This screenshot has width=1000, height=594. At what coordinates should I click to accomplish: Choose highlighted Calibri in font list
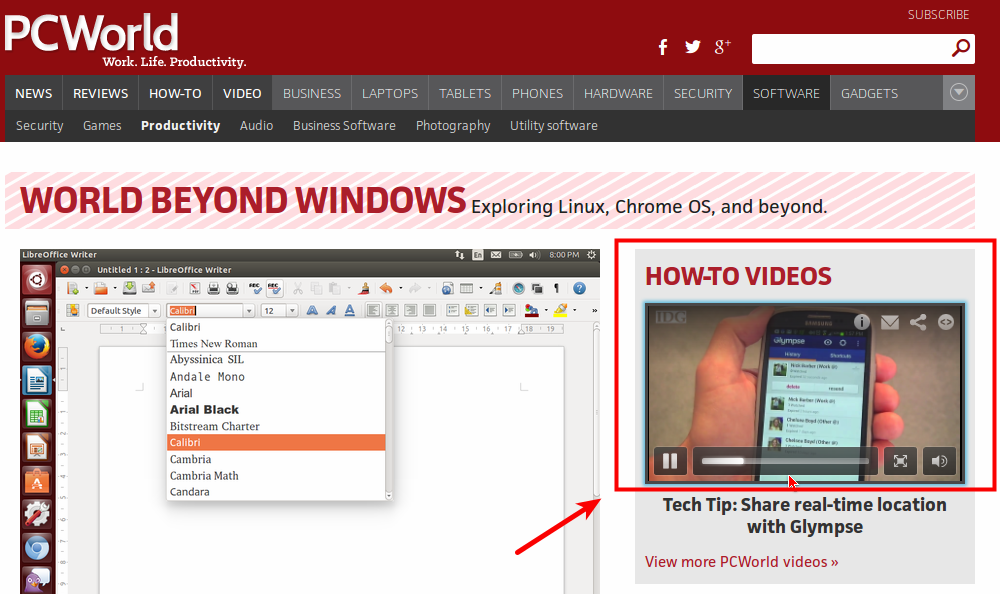tap(276, 442)
